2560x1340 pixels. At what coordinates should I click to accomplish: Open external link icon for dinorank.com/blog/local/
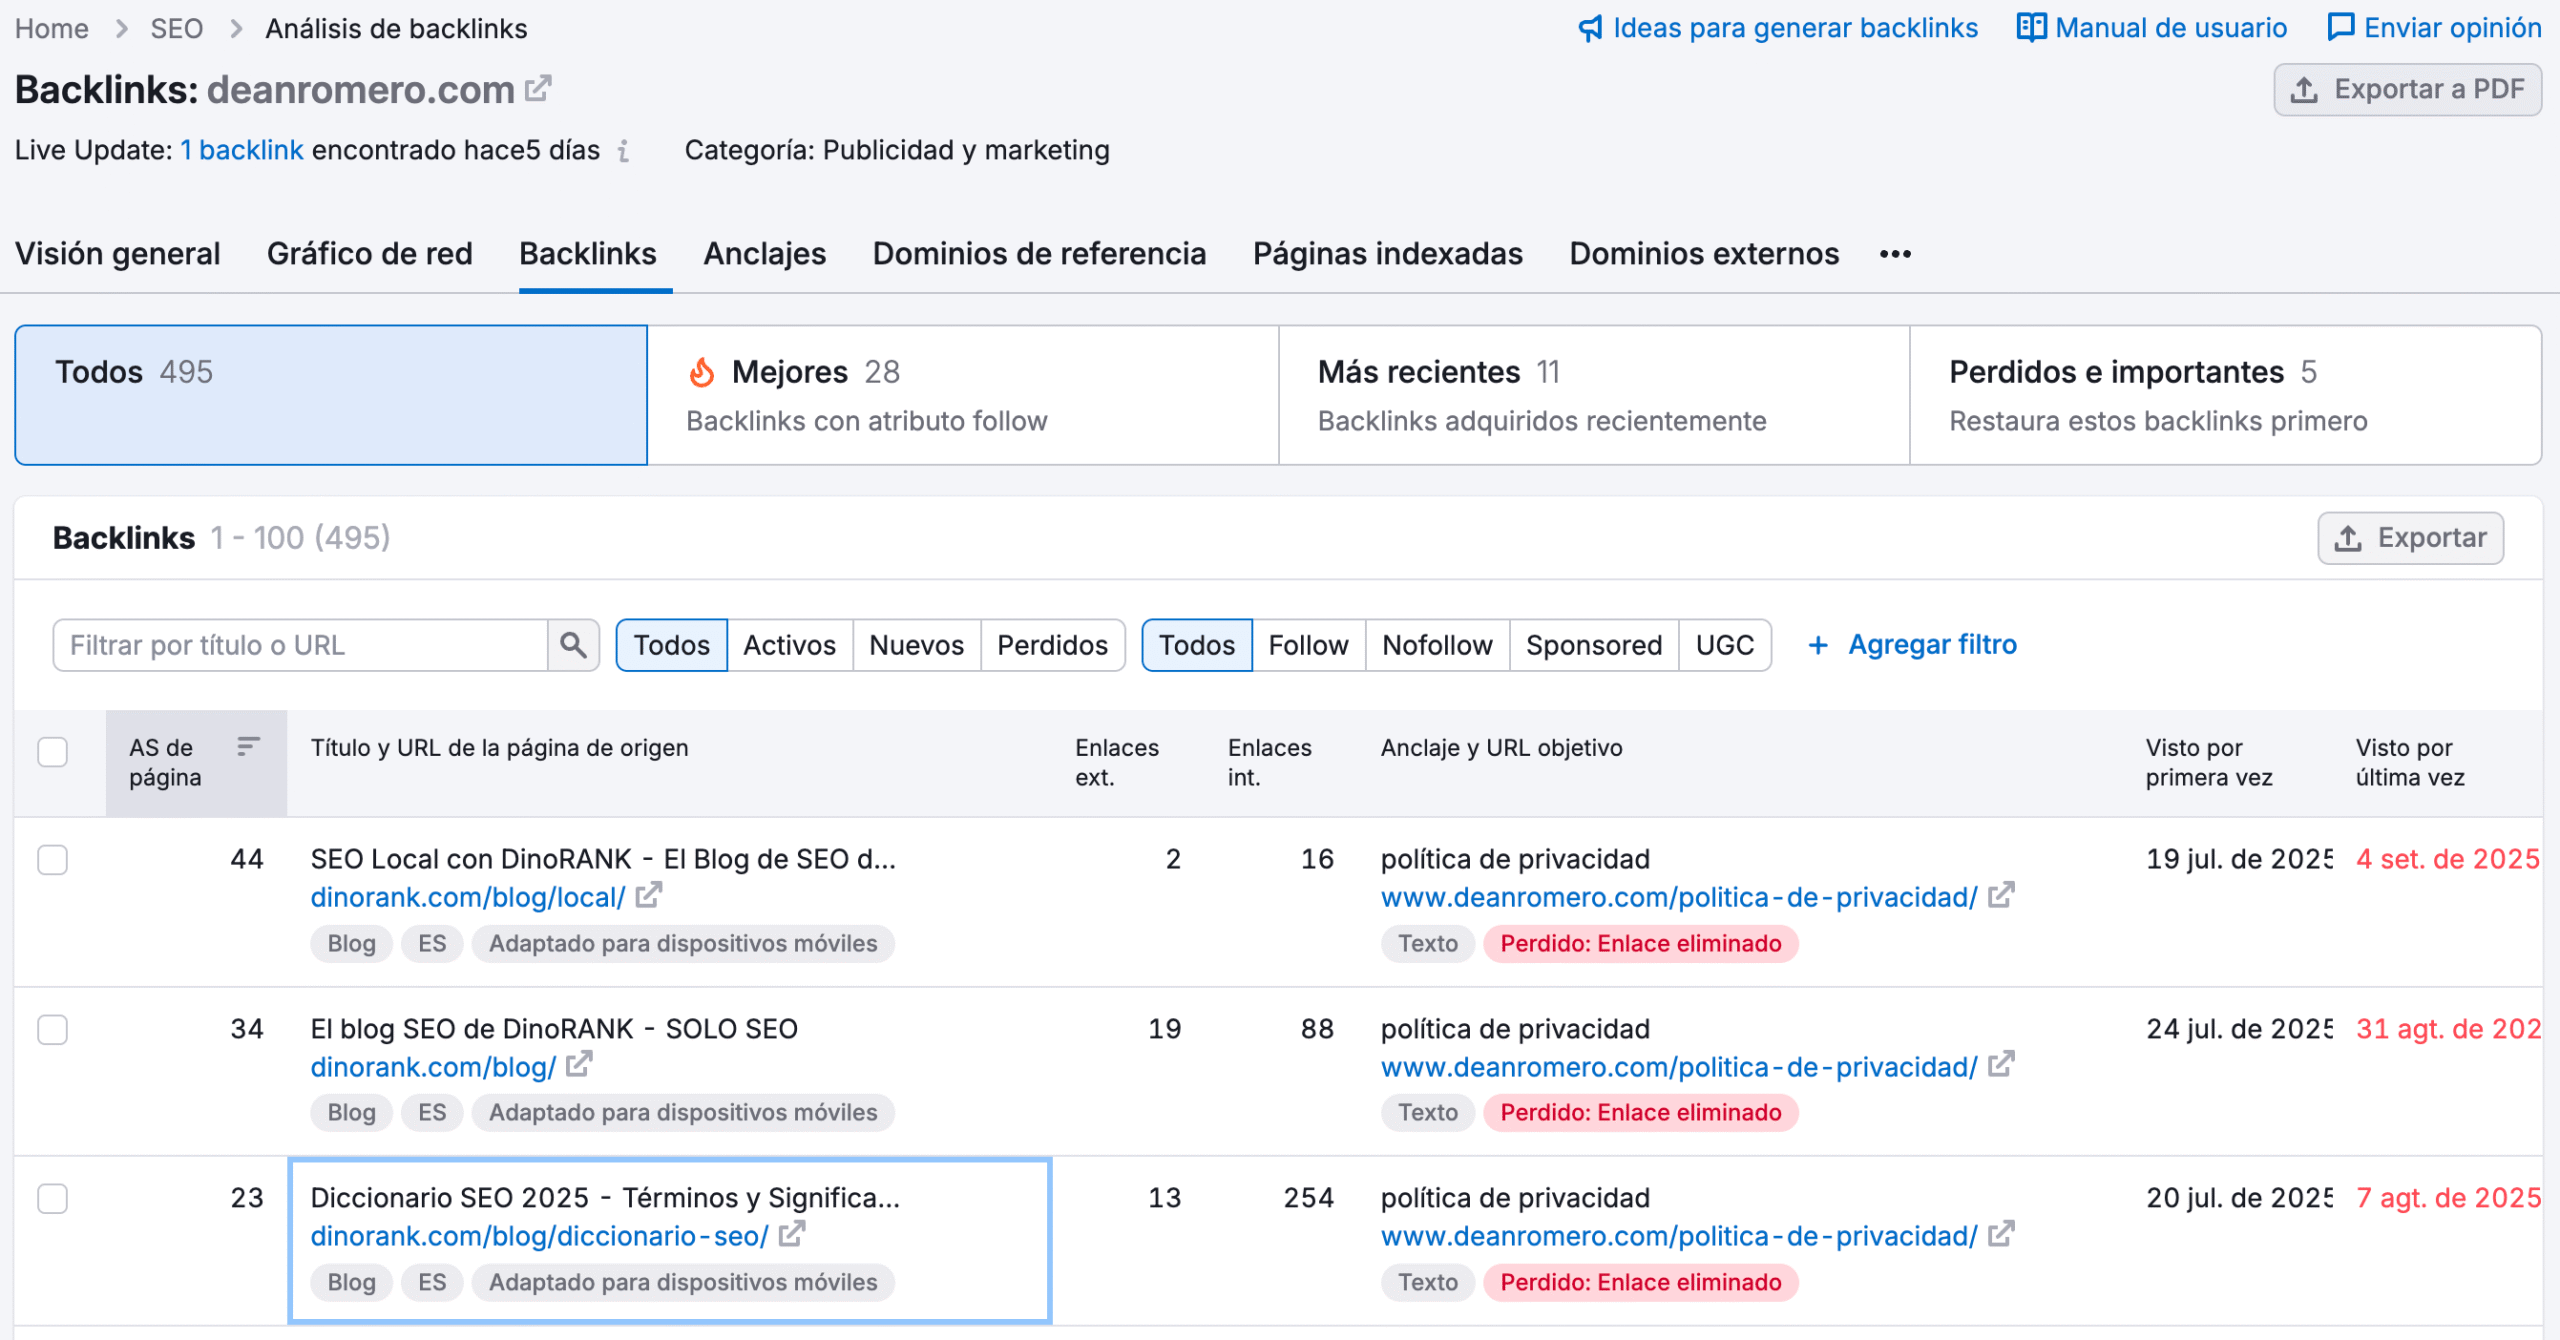(649, 895)
